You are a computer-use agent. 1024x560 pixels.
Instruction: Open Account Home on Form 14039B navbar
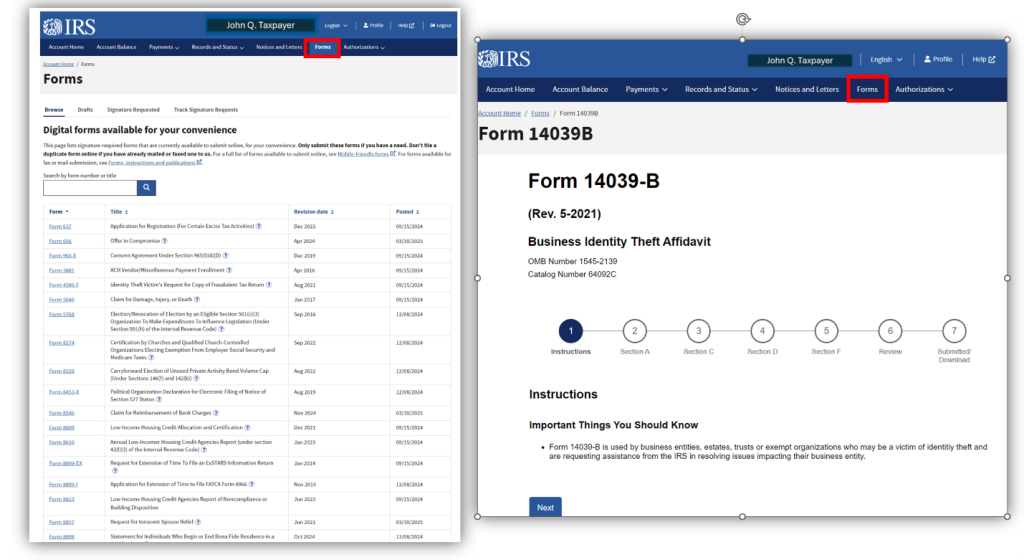click(x=510, y=89)
